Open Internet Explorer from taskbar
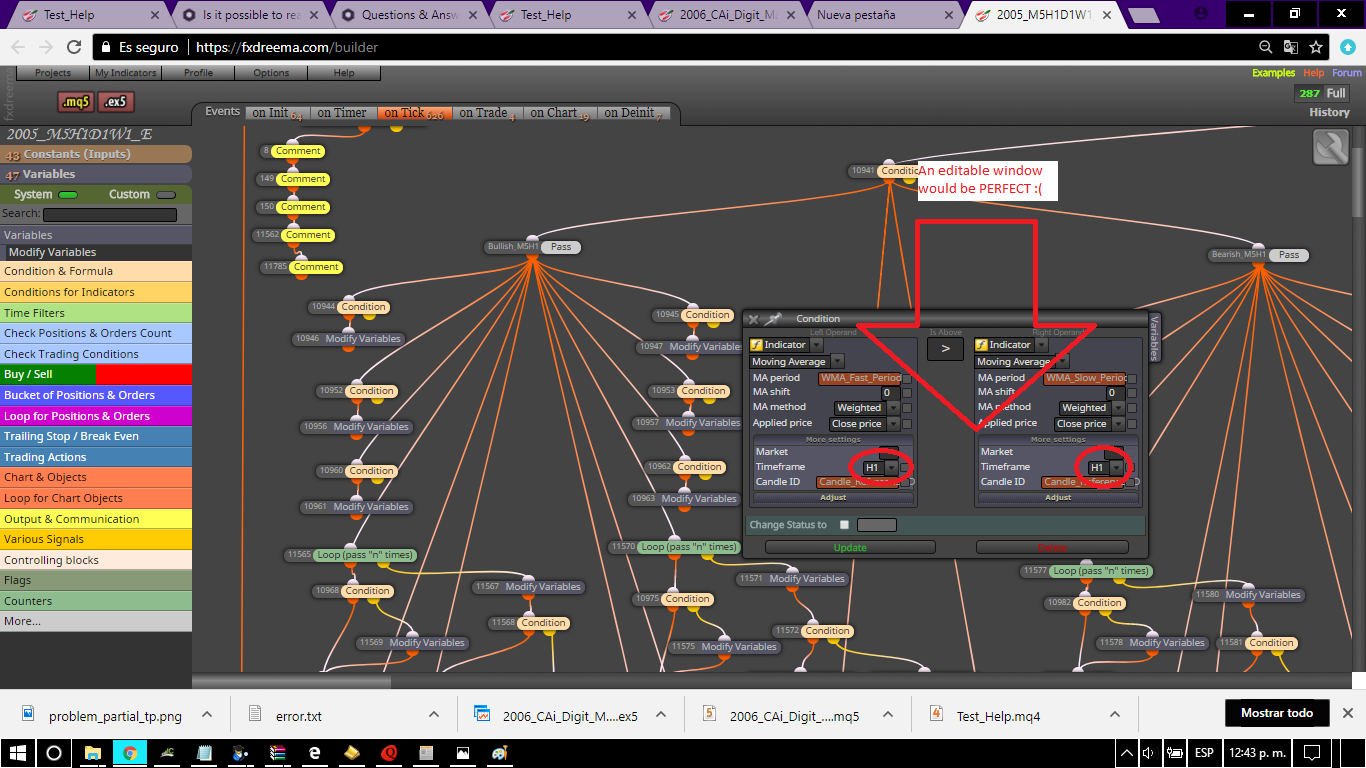Screen dimensions: 1366x768 click(x=314, y=753)
